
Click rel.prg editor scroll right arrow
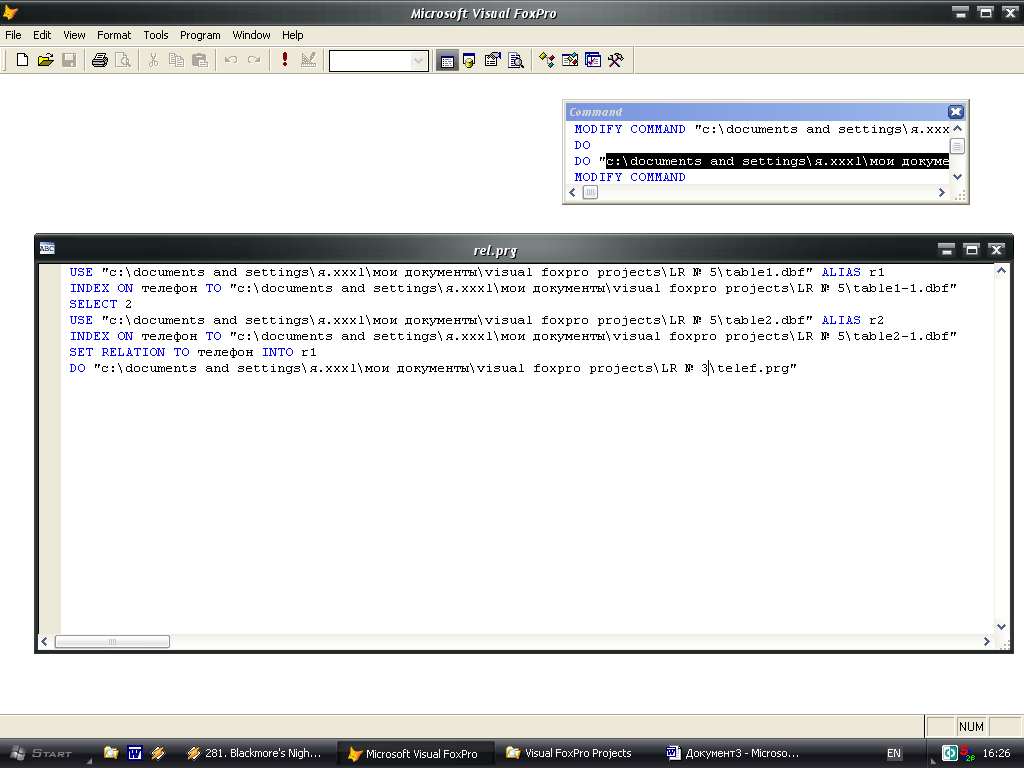[987, 642]
